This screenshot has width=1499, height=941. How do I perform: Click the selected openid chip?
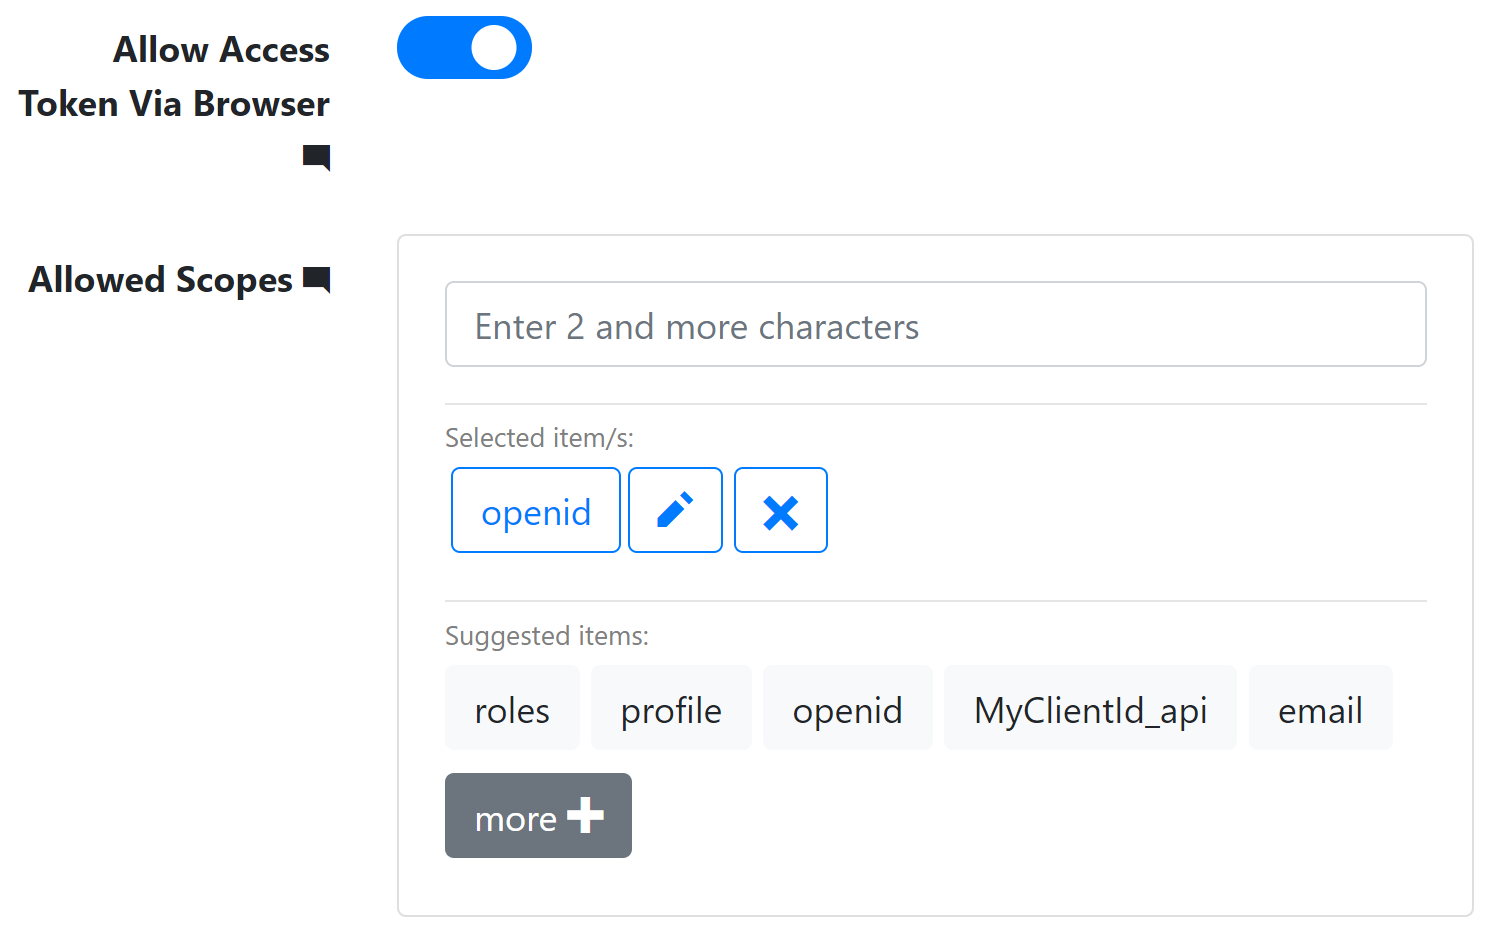click(536, 510)
